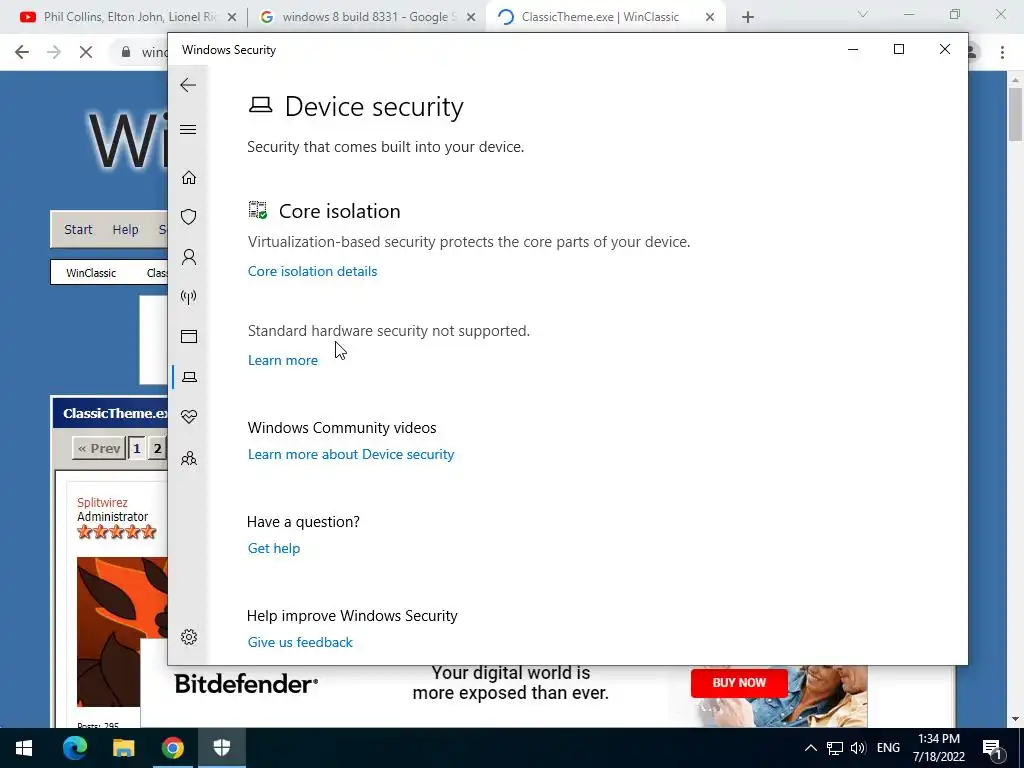Open Chrome three-dot menu
1024x768 pixels.
point(1002,52)
